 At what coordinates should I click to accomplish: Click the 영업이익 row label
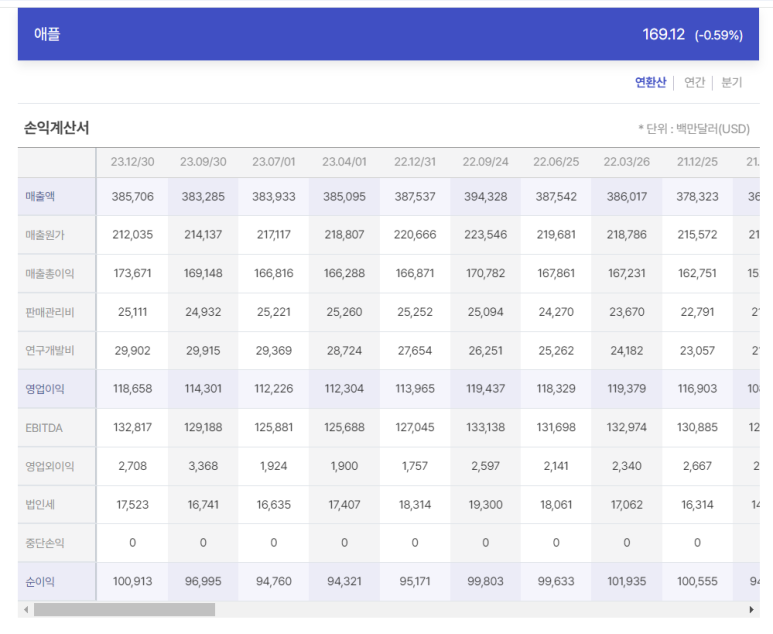(x=45, y=389)
